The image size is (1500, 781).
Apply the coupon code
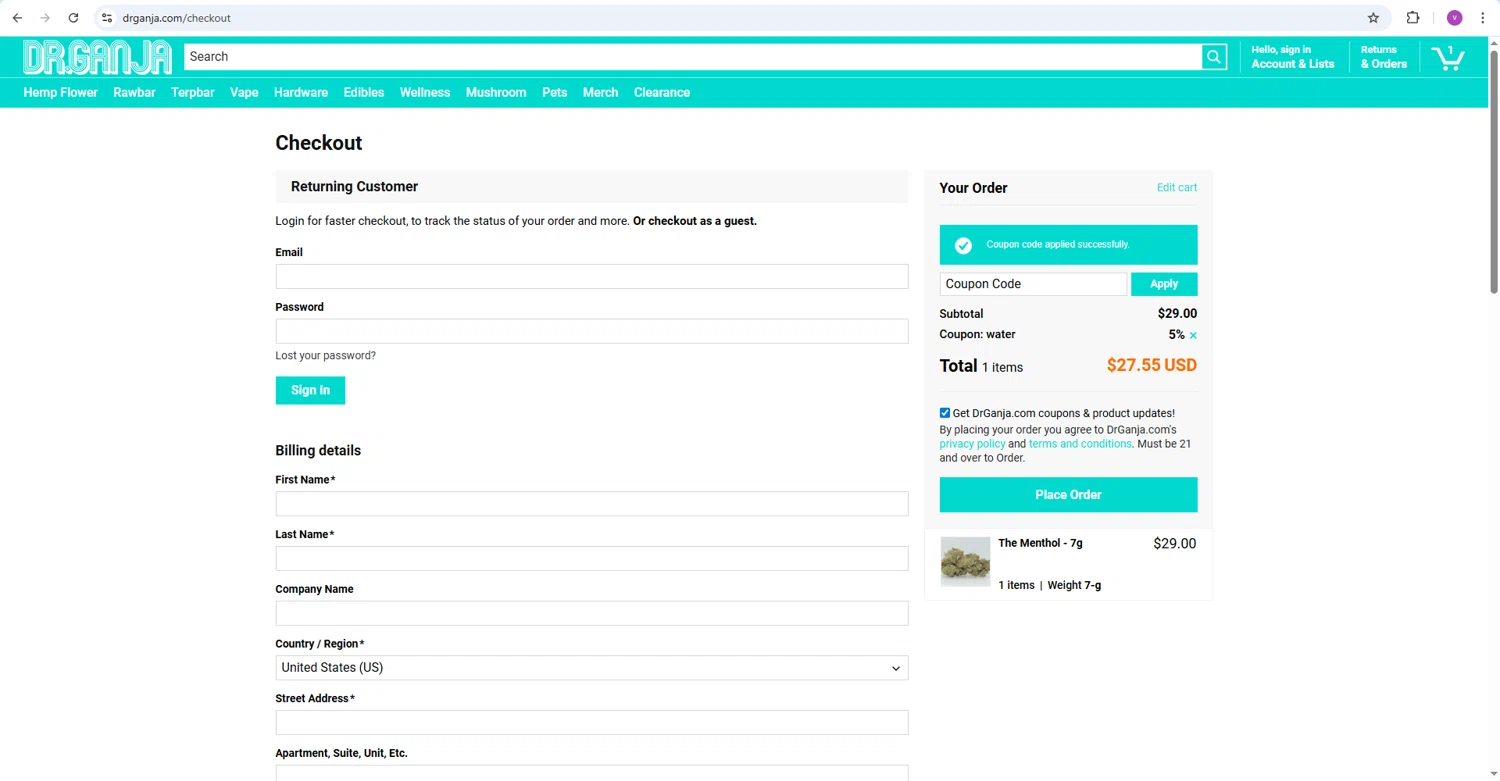1164,284
